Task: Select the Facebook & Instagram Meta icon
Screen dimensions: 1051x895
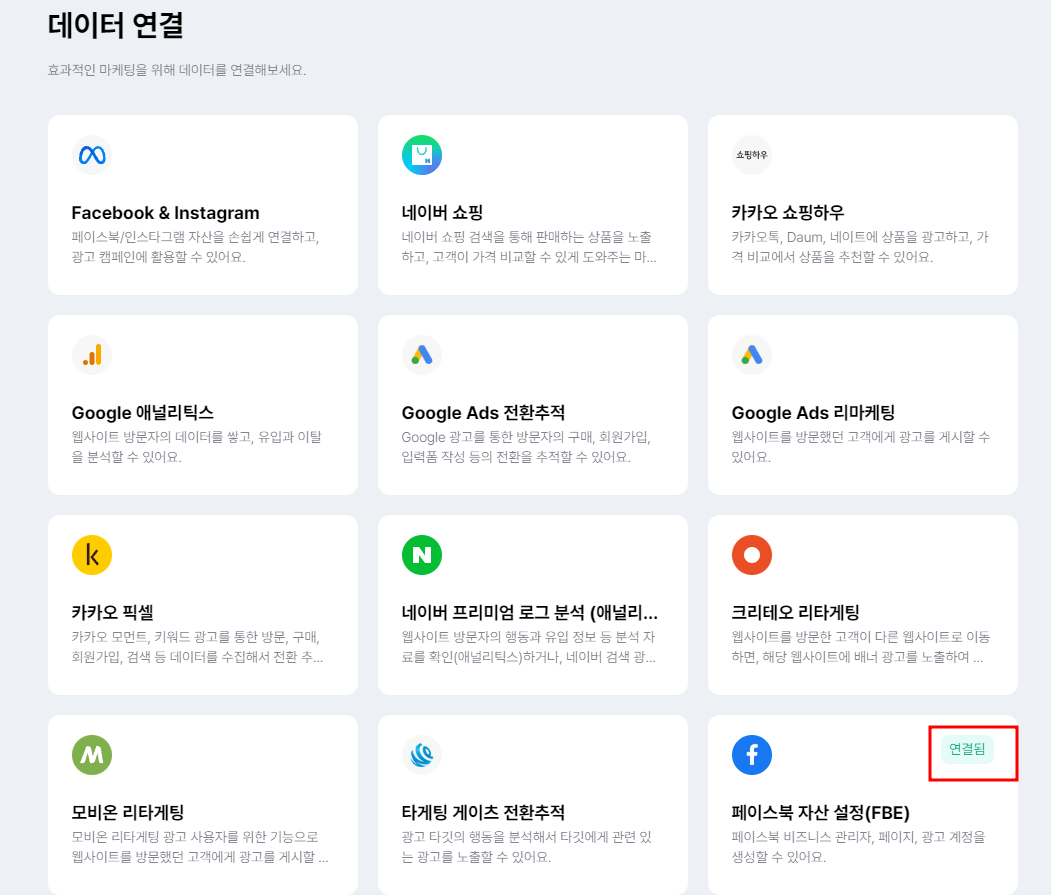Action: pyautogui.click(x=92, y=155)
